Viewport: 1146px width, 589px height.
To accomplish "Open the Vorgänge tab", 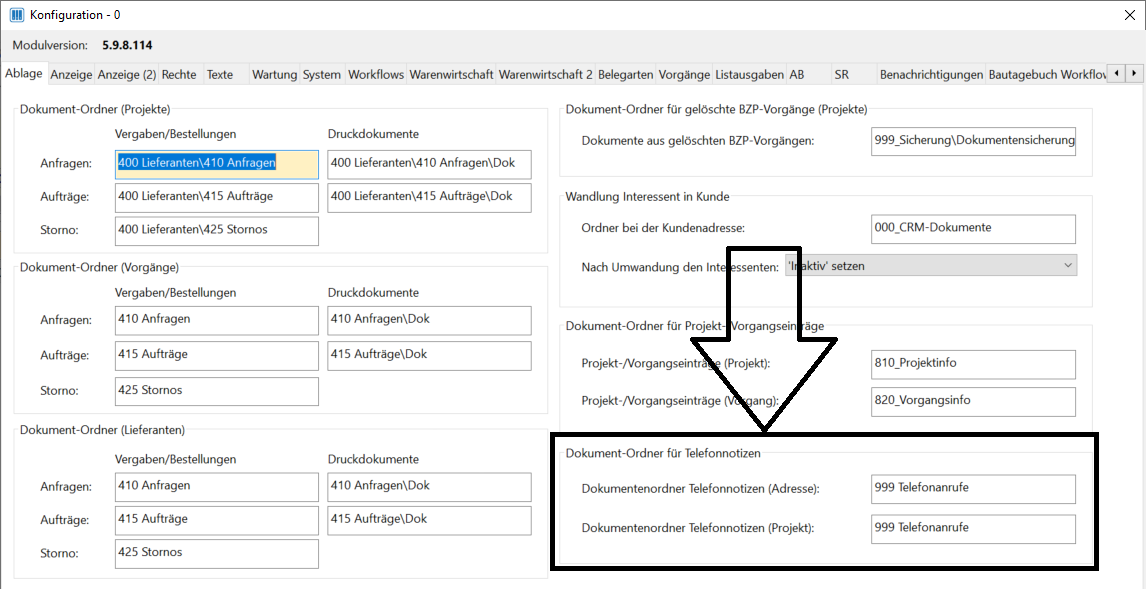I will [x=684, y=75].
